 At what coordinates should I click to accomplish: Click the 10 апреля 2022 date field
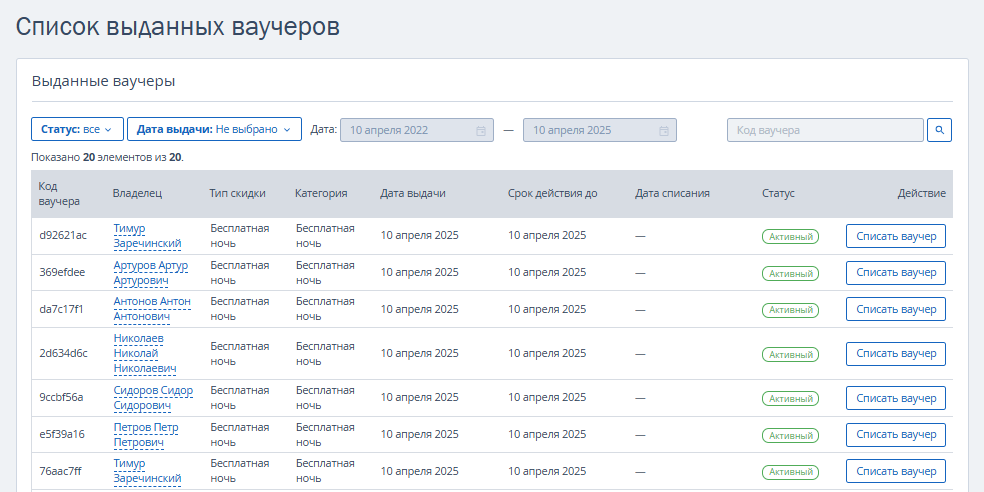[417, 130]
